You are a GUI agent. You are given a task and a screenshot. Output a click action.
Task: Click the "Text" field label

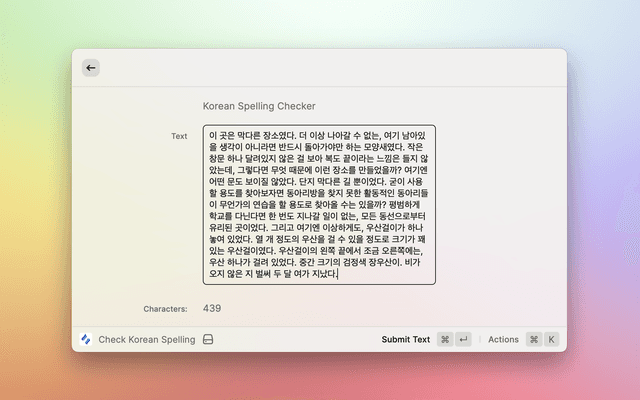tap(179, 136)
